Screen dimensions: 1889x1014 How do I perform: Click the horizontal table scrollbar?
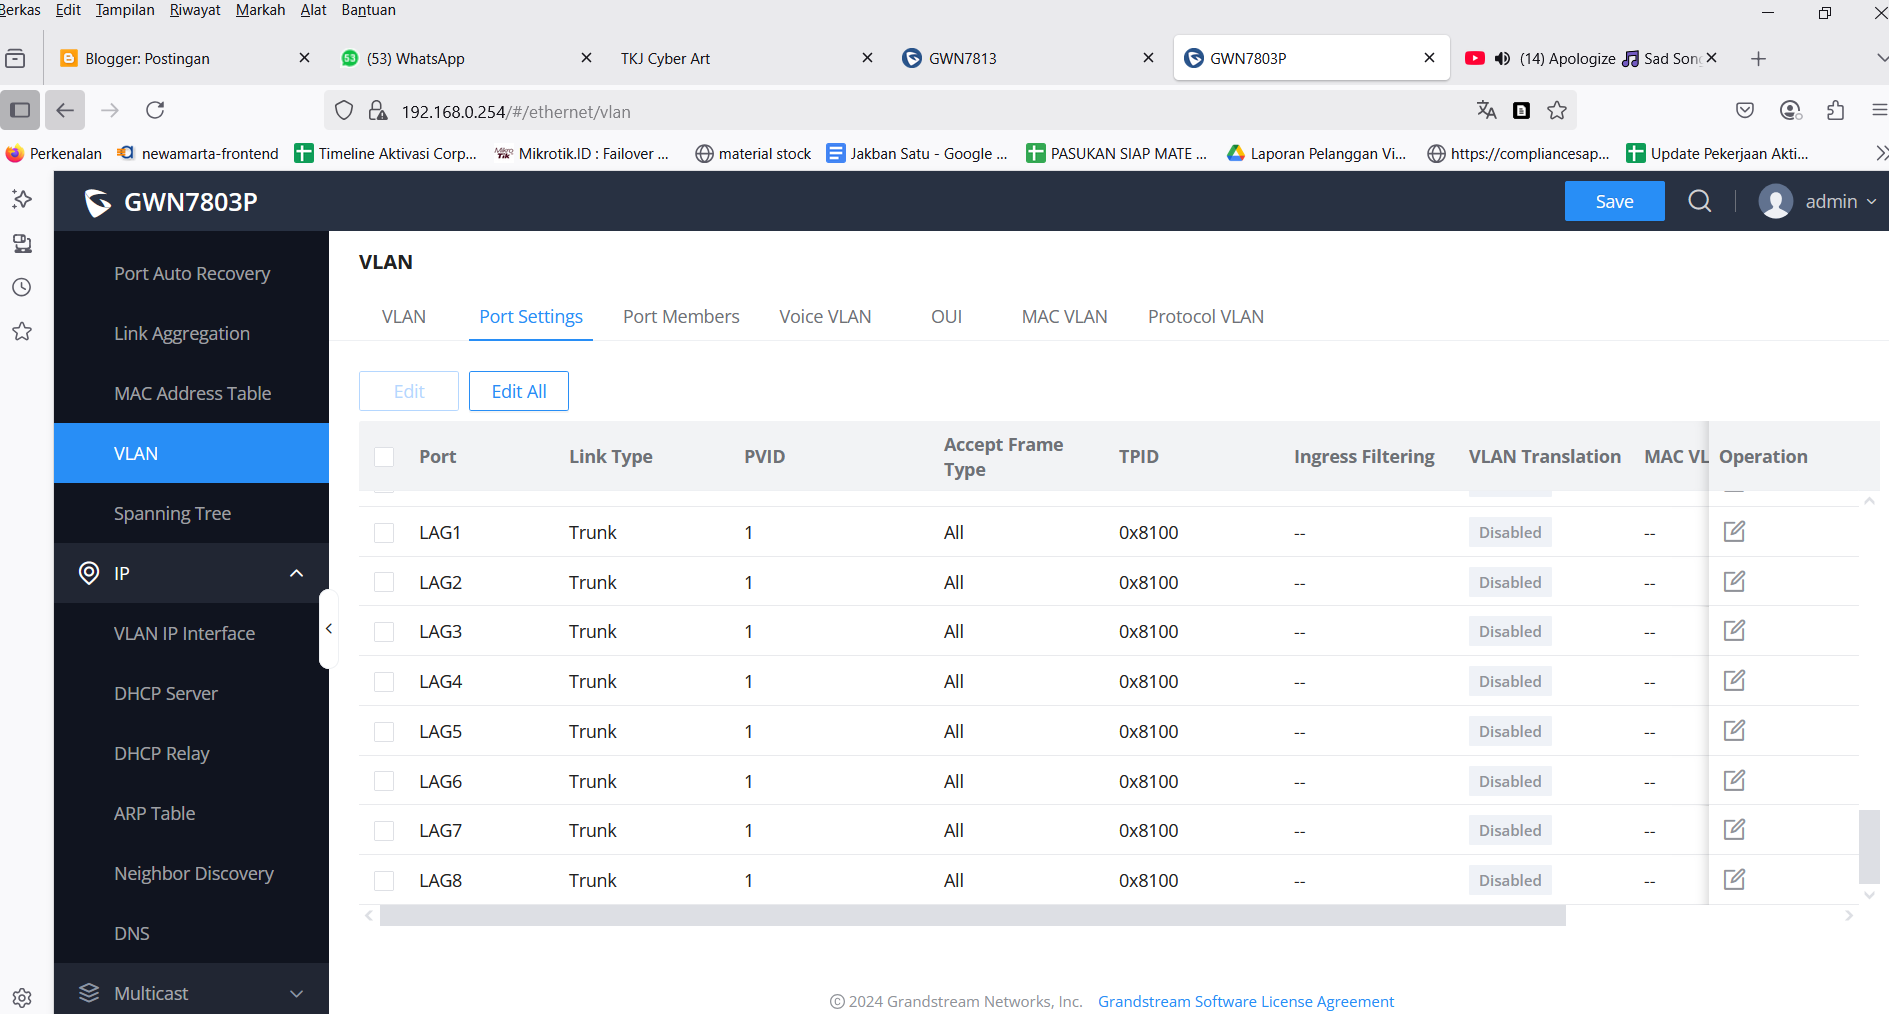(972, 915)
